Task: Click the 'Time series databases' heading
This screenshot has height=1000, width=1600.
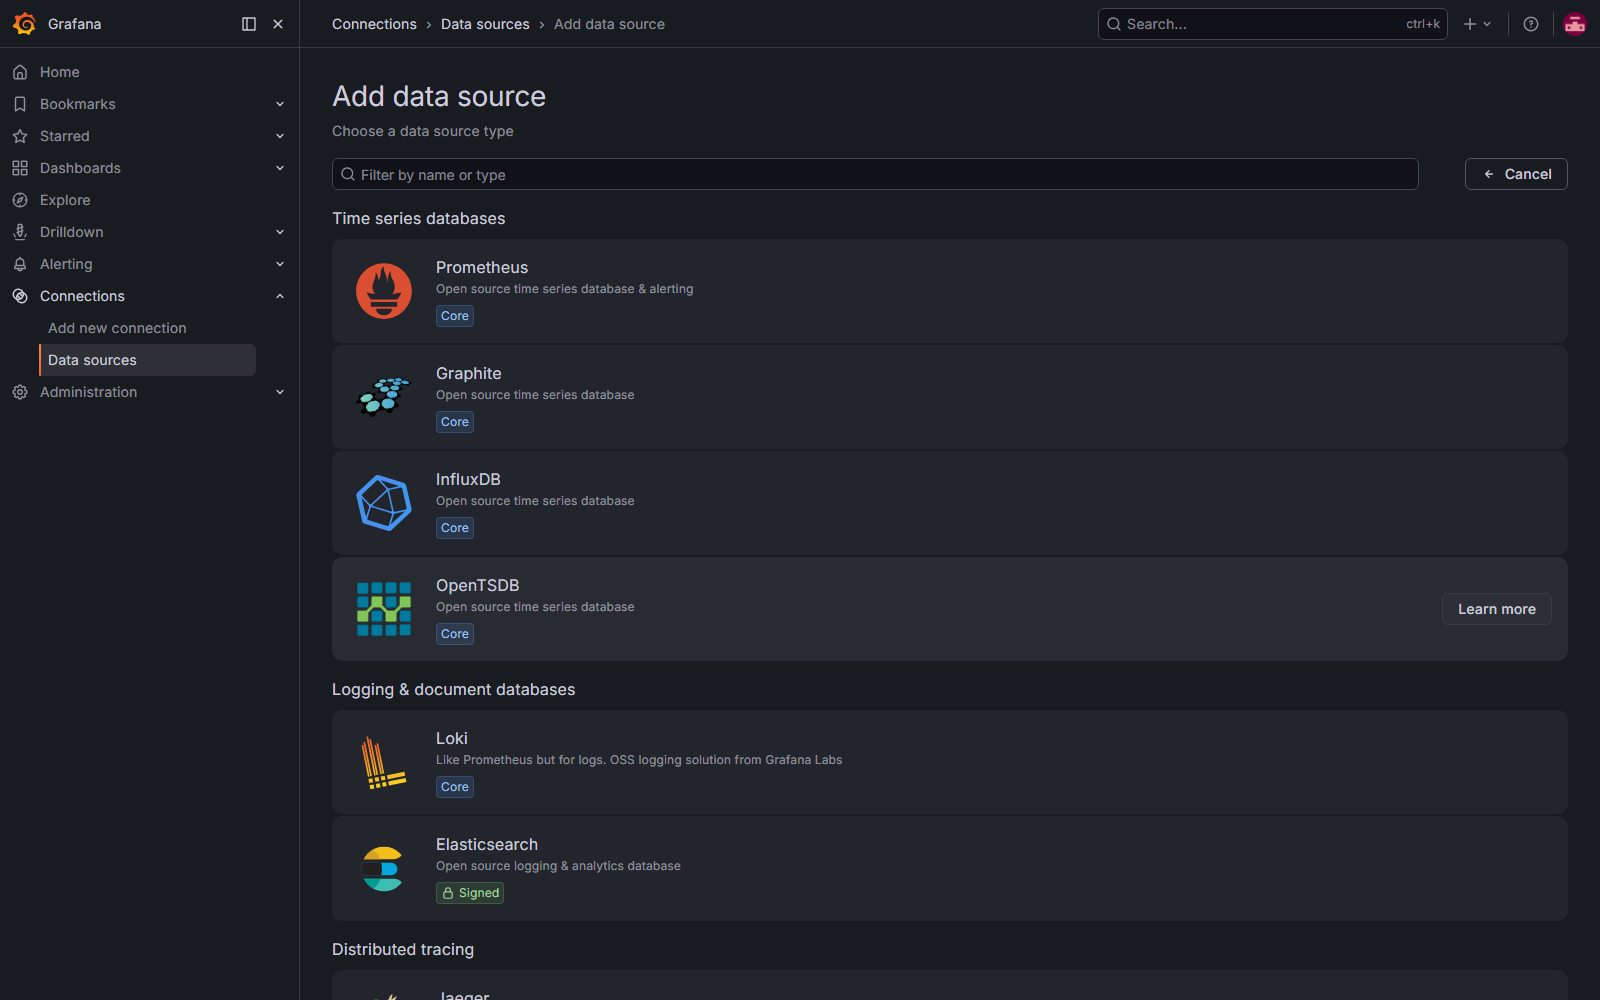Action: pyautogui.click(x=419, y=218)
